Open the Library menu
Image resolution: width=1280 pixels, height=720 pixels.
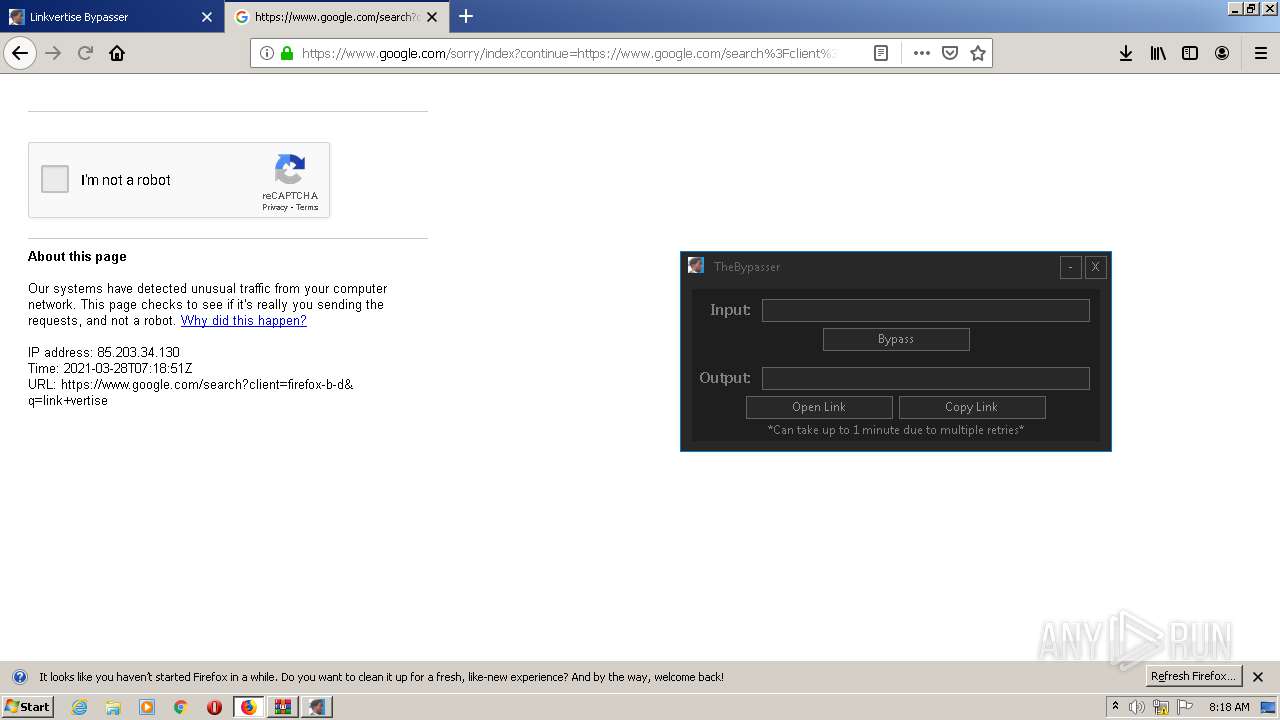1158,53
